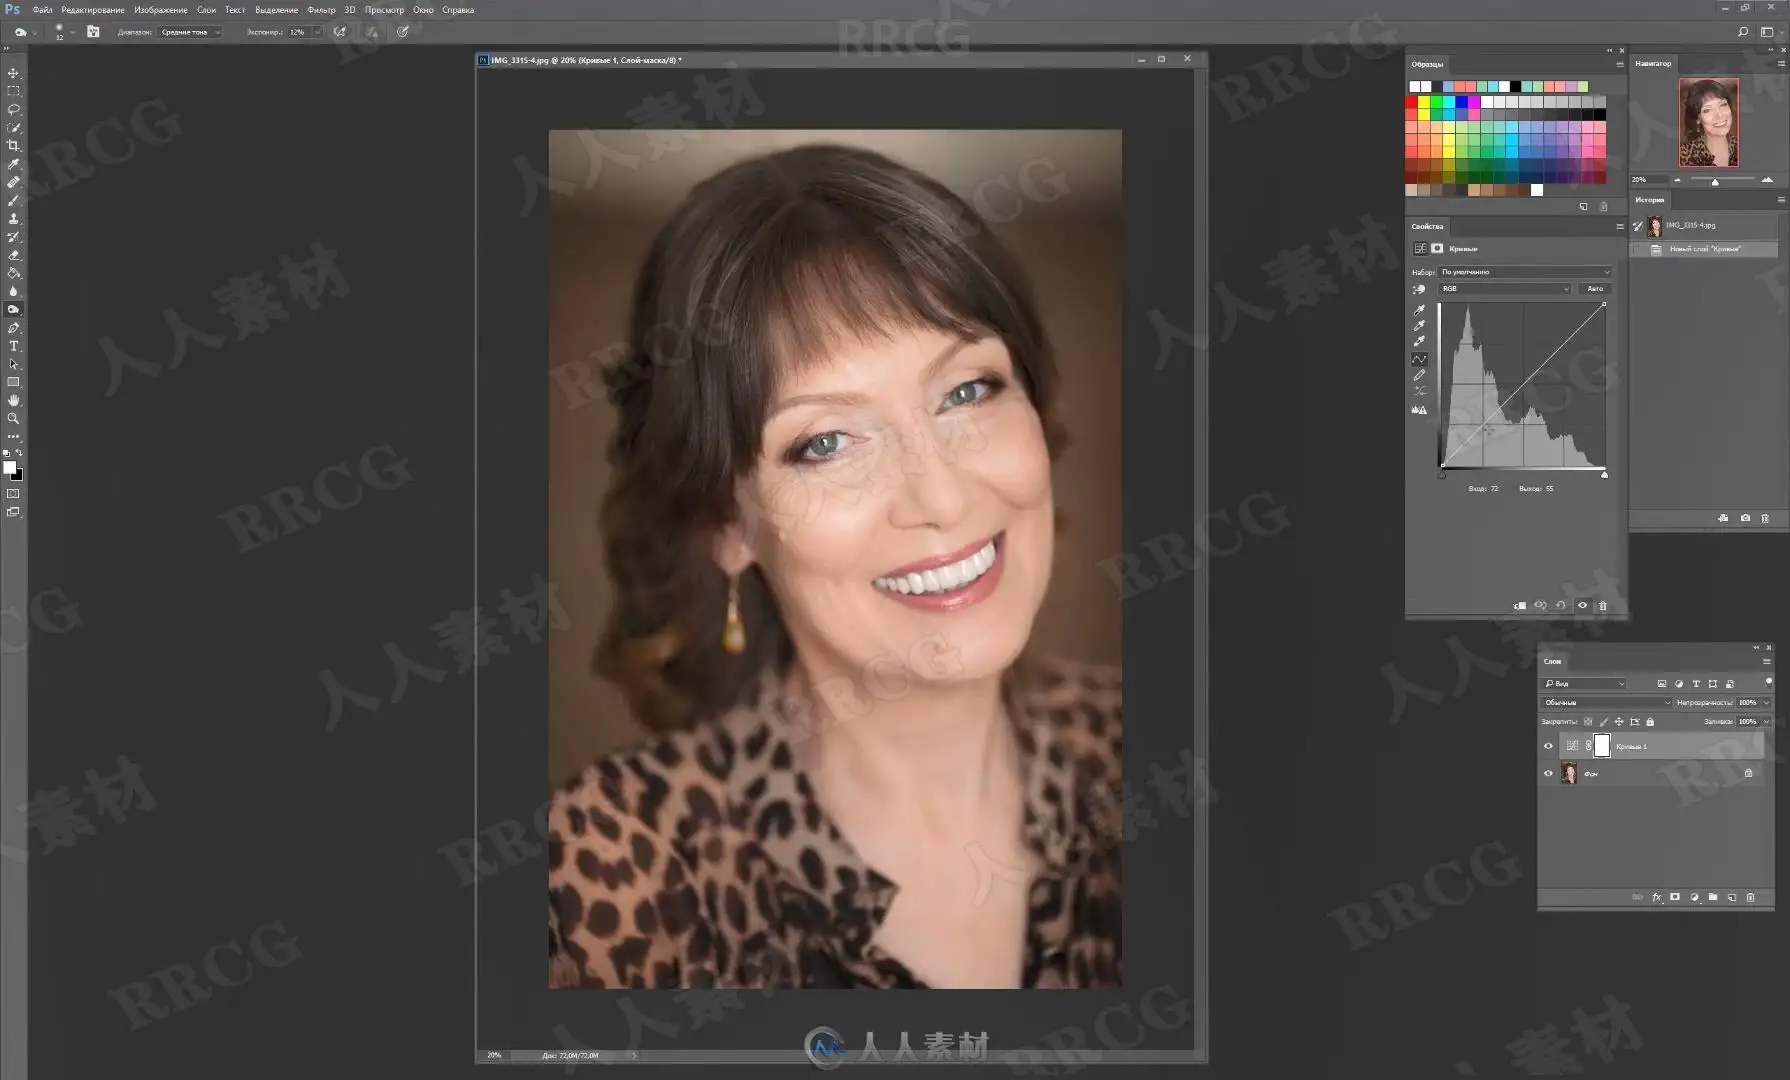Delete layer with Layers panel trash icon
This screenshot has width=1790, height=1080.
tap(1750, 897)
